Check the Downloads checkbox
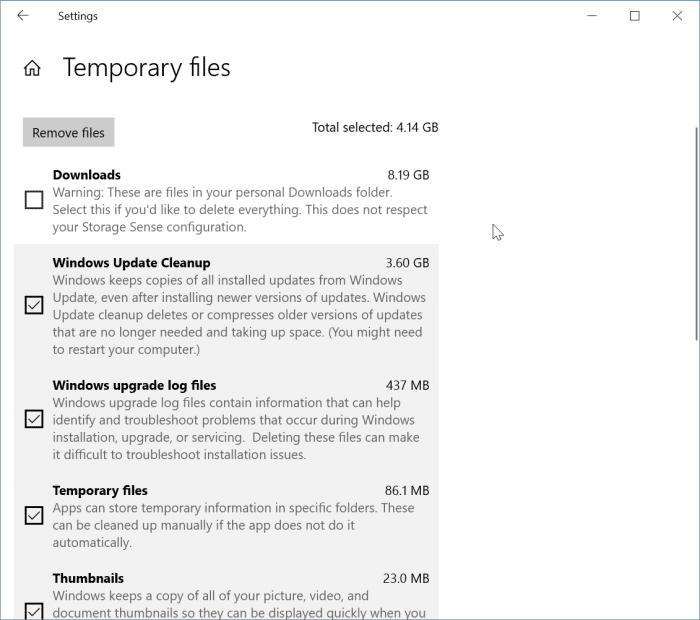The image size is (700, 620). coord(34,200)
